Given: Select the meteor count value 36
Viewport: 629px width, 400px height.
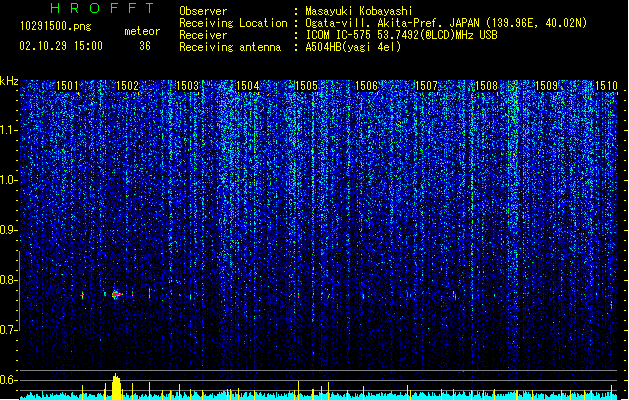Looking at the screenshot, I should click(145, 46).
